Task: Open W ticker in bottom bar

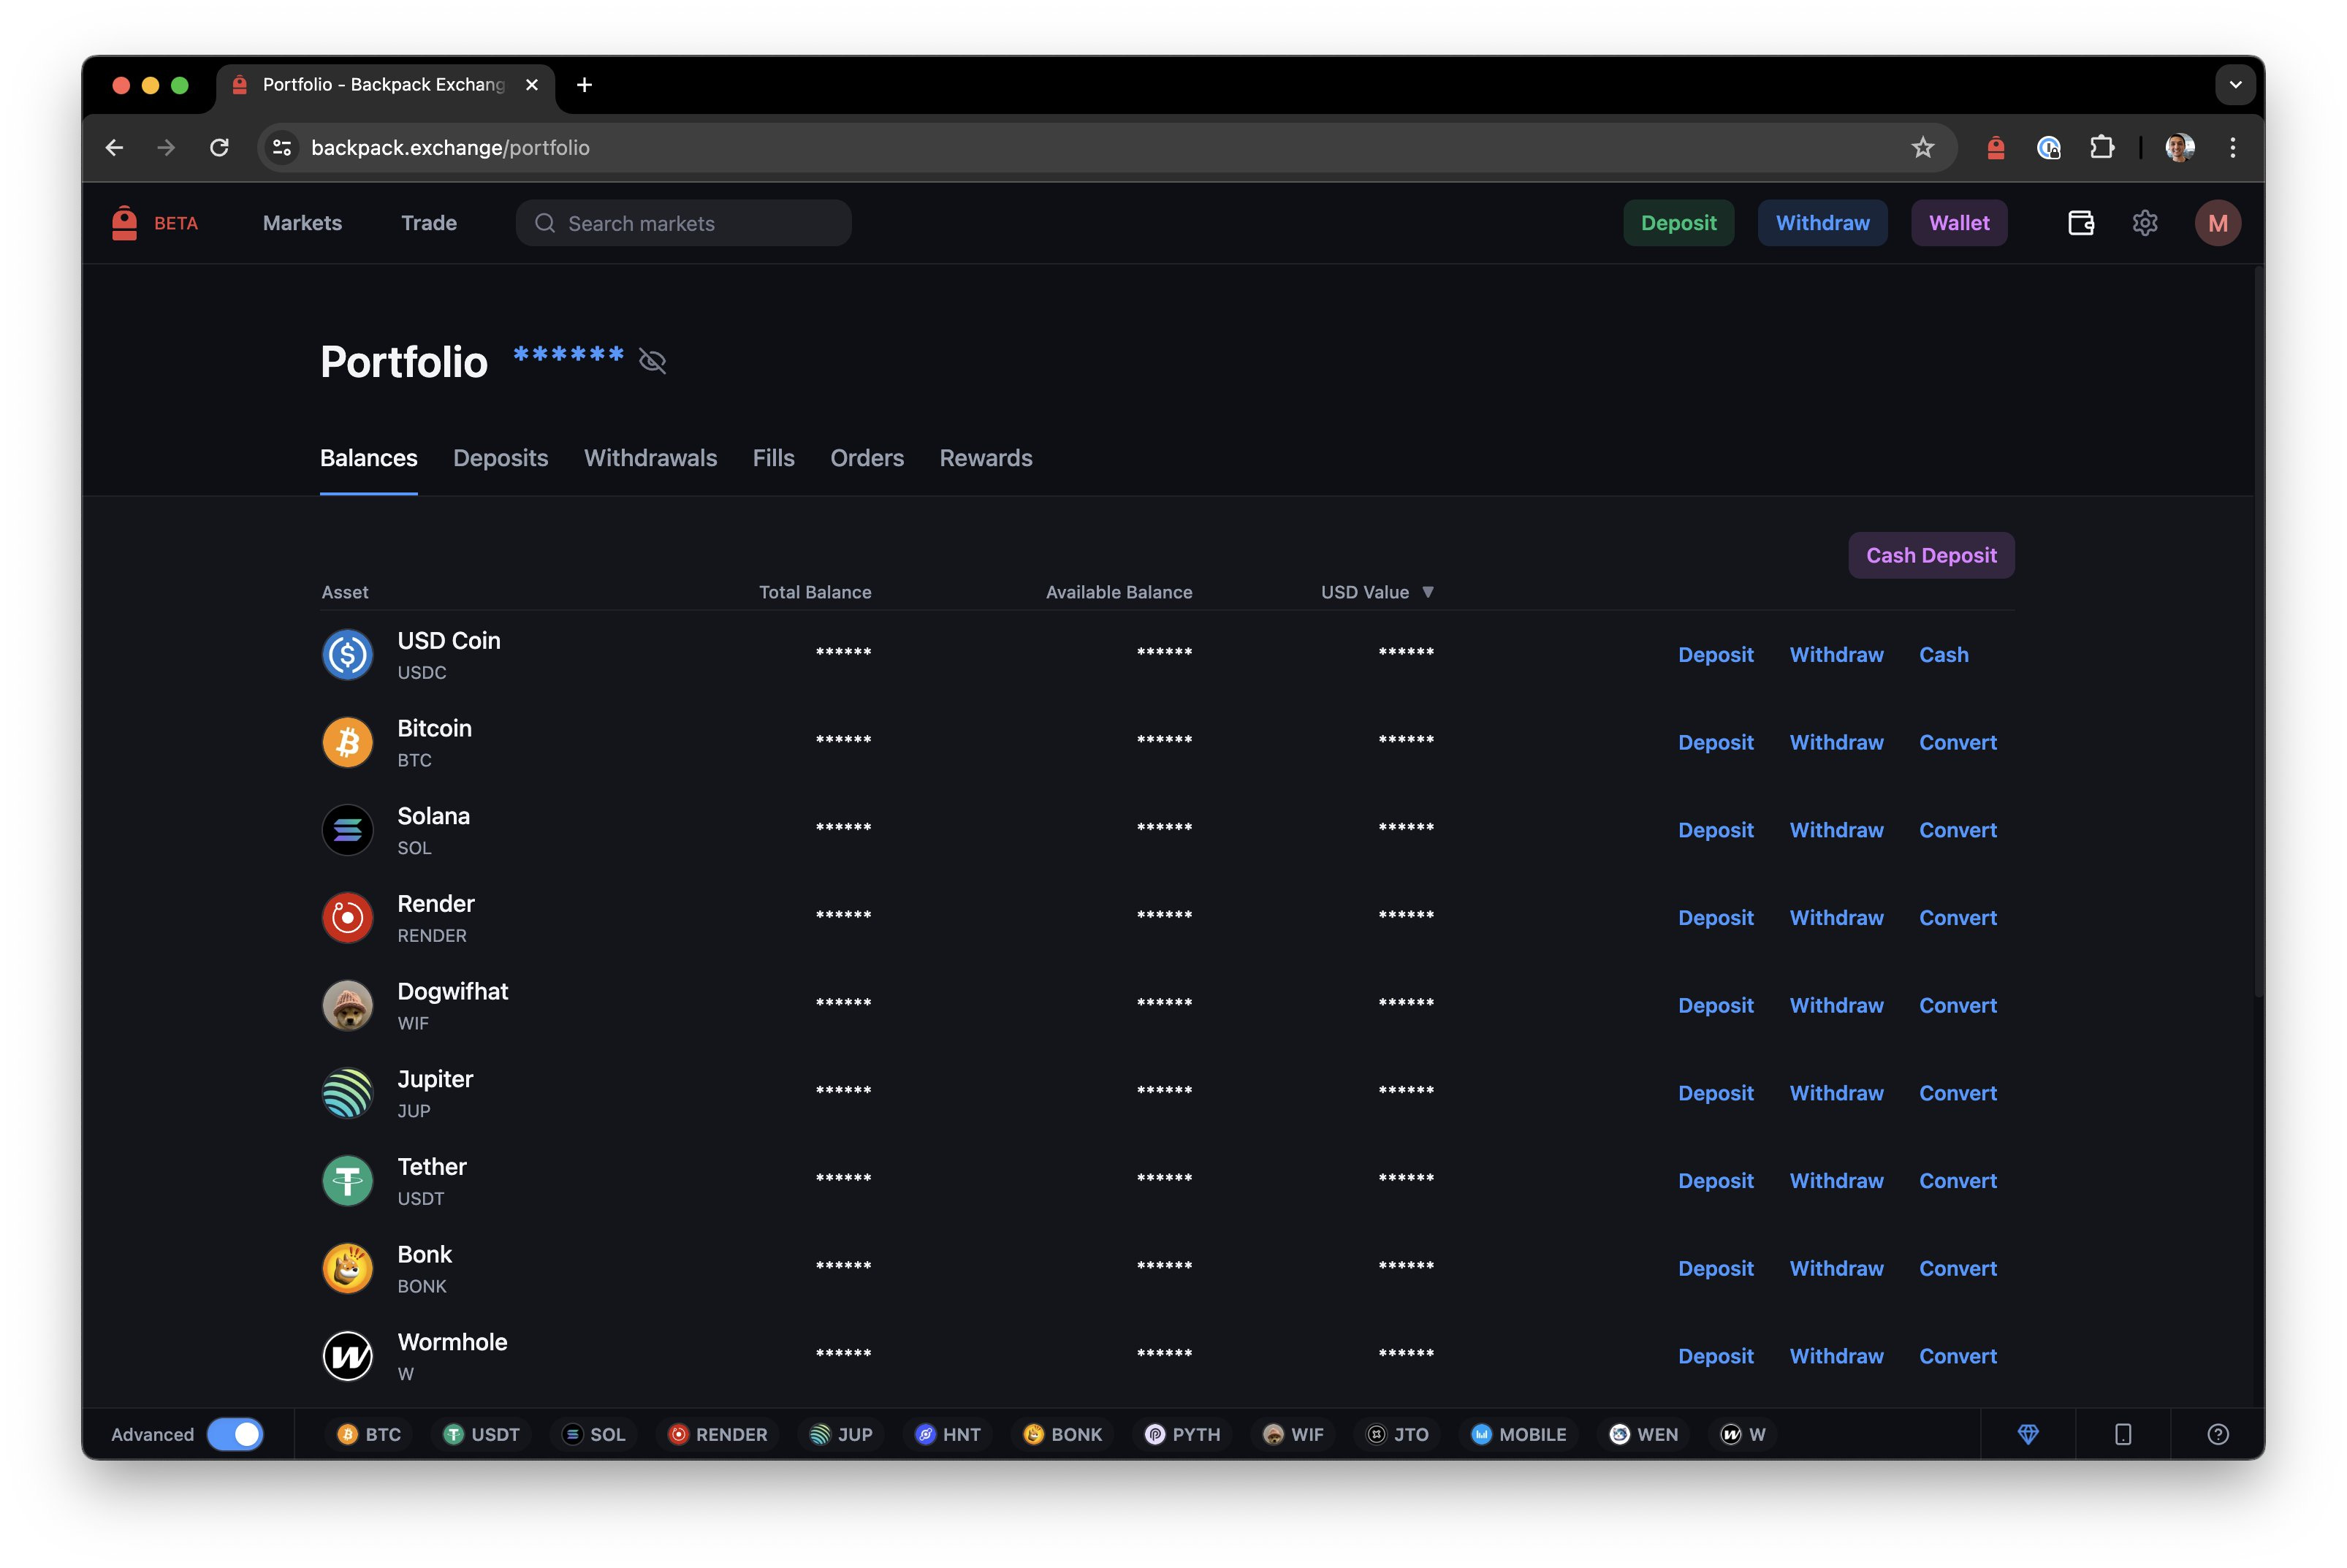Action: click(1743, 1434)
